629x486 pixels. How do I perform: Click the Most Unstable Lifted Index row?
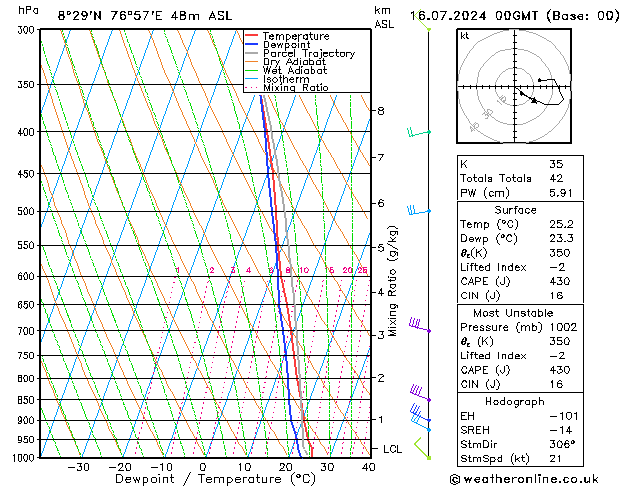coord(520,356)
